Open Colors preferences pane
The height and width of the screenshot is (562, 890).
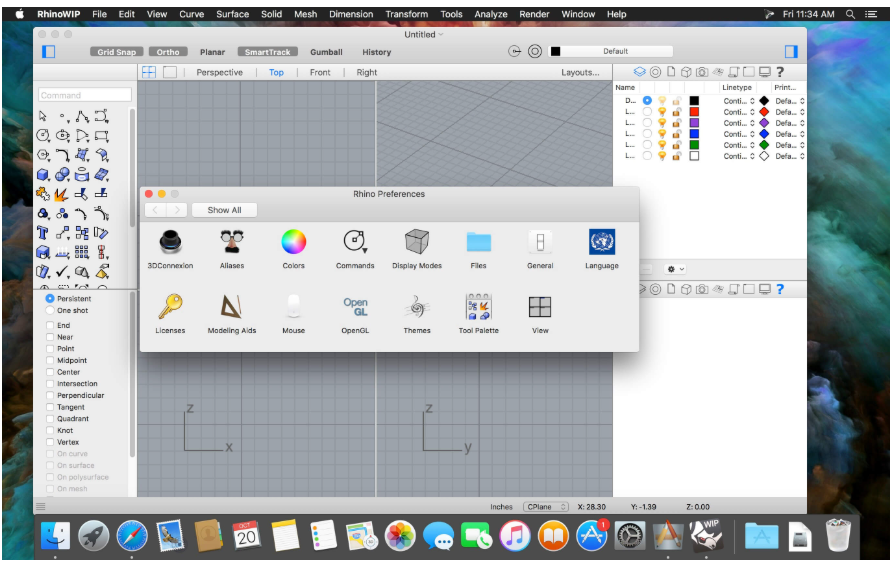click(x=293, y=249)
